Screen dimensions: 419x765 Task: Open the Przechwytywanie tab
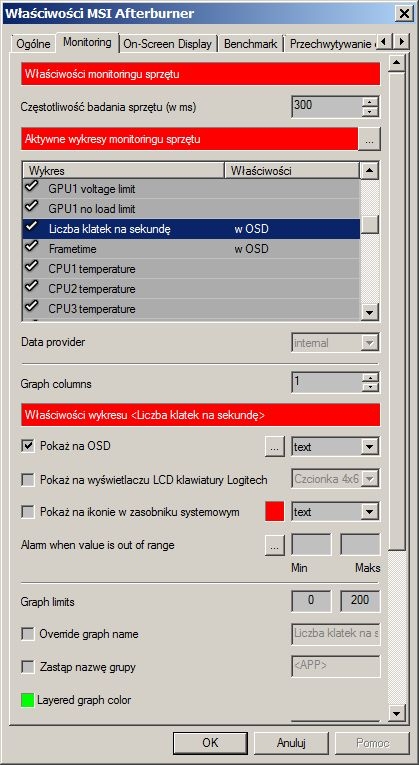(331, 44)
